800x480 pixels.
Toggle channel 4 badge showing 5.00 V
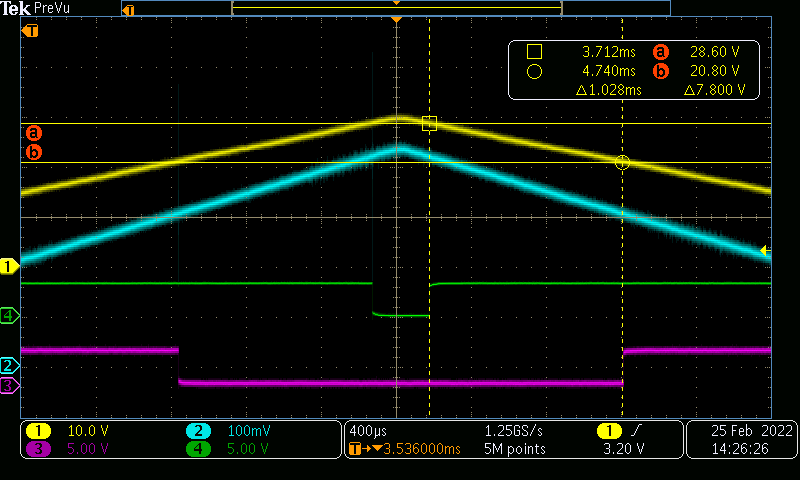pos(200,448)
